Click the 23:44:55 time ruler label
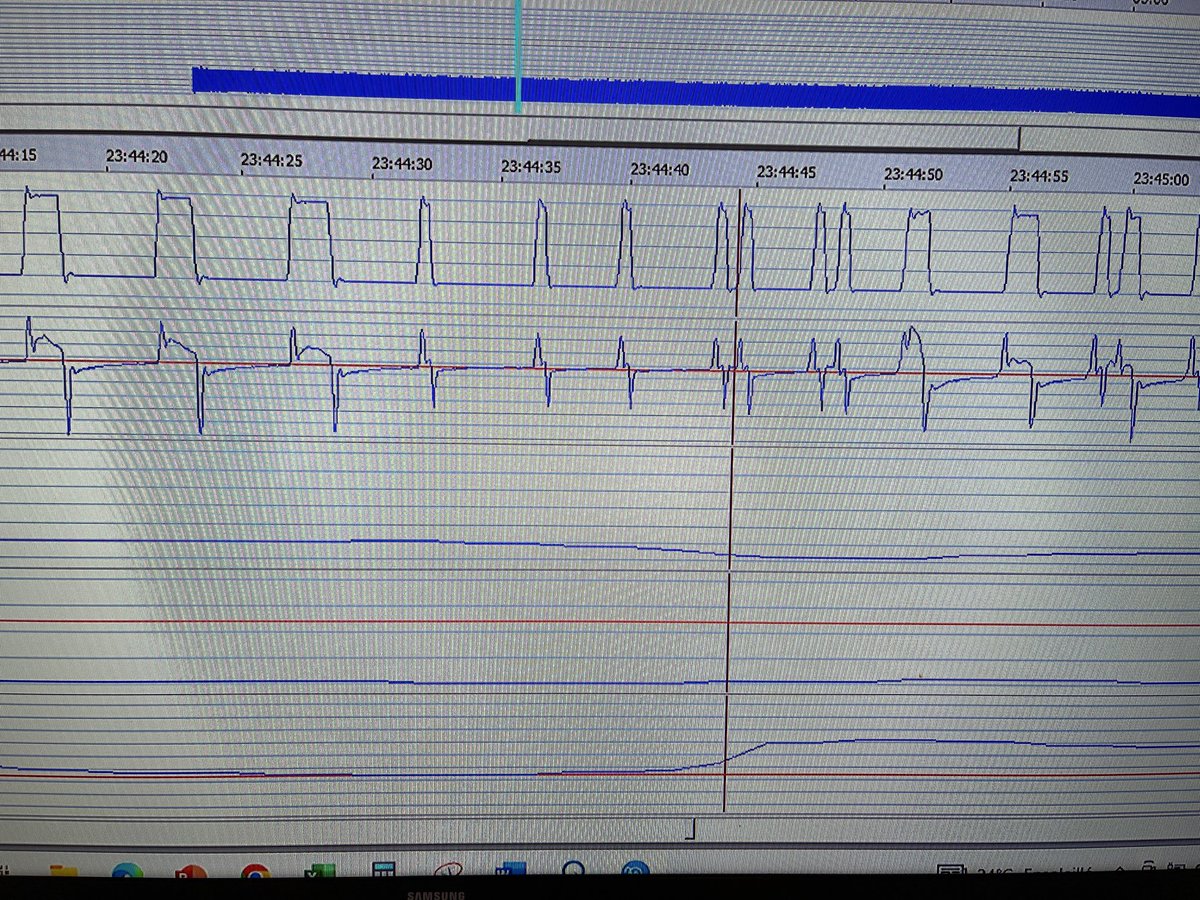The height and width of the screenshot is (900, 1200). (1039, 176)
